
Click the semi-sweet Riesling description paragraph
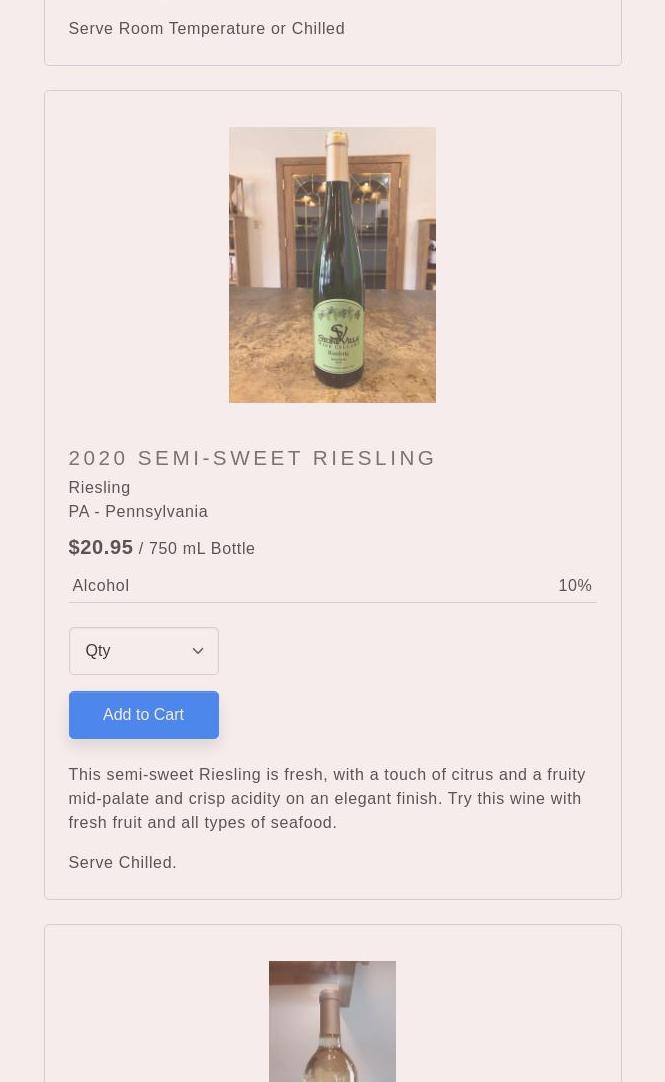click(x=327, y=798)
